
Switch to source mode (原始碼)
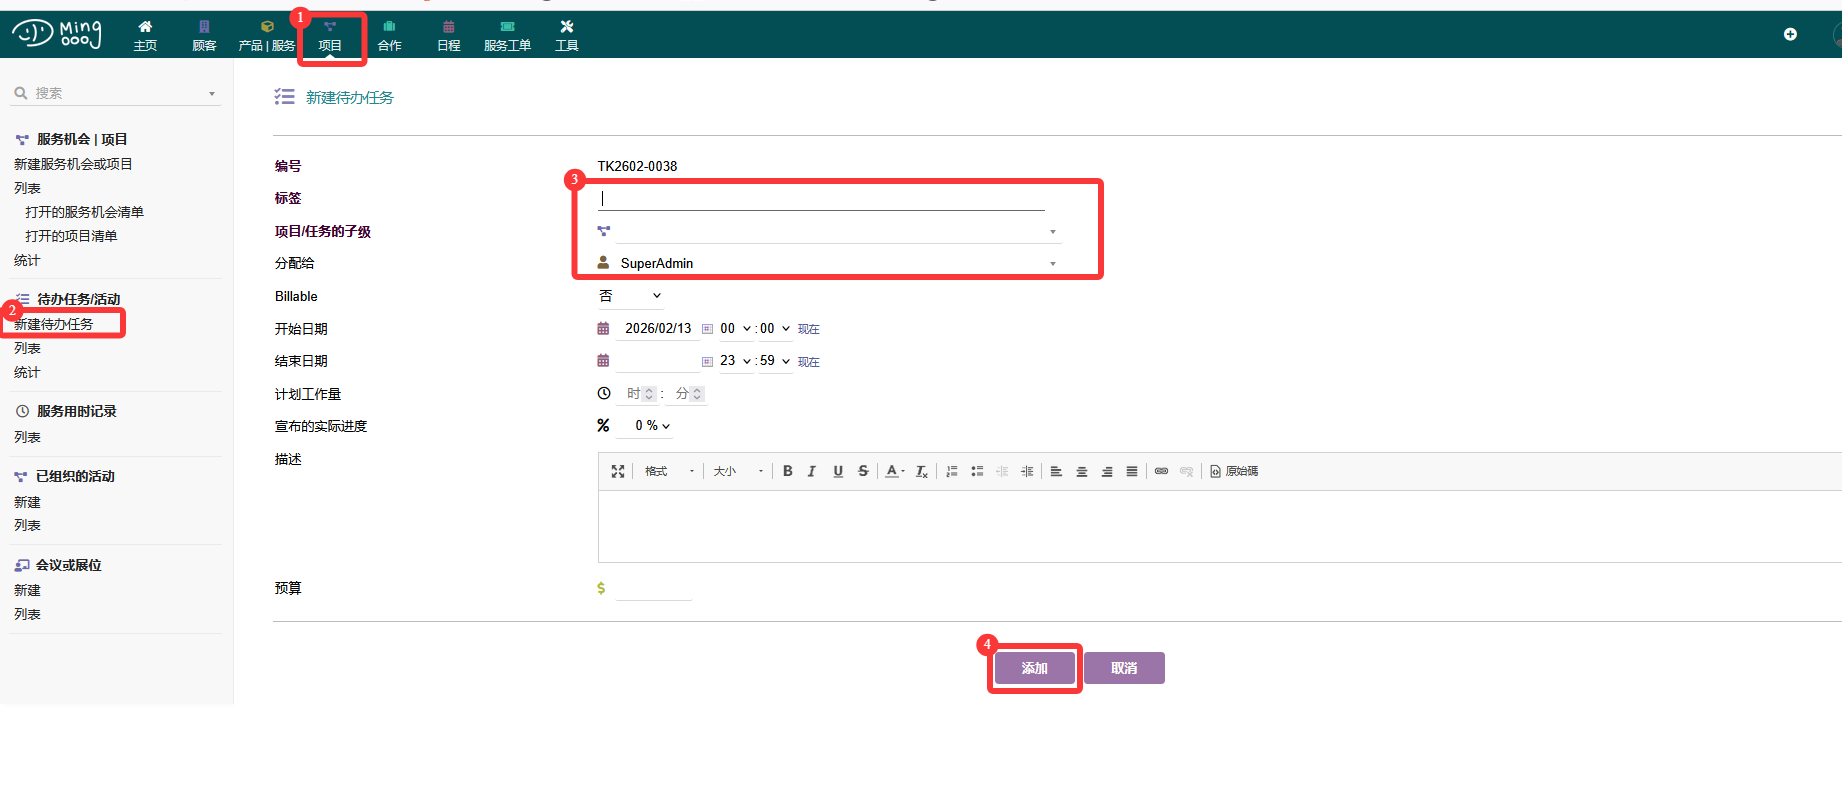point(1234,471)
